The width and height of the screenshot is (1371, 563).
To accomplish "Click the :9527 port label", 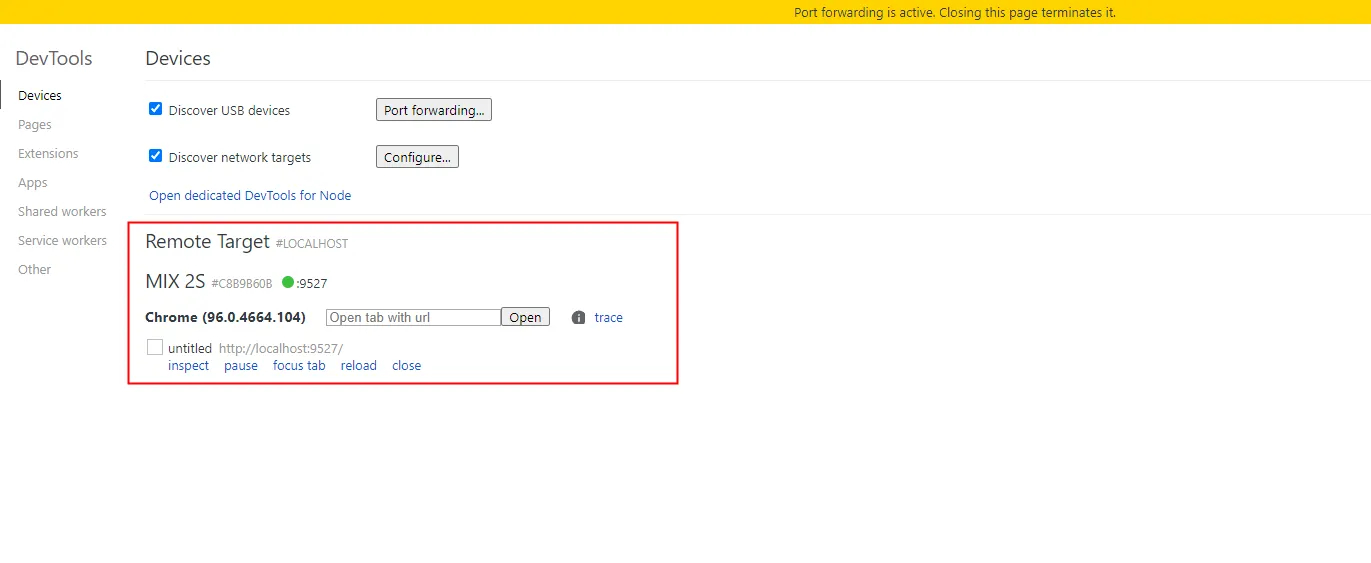I will tap(312, 284).
